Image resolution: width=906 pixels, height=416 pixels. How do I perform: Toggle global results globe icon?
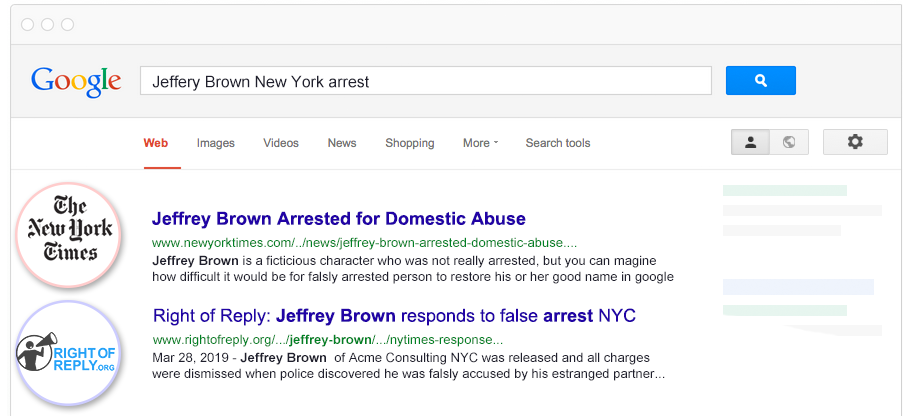[x=789, y=142]
